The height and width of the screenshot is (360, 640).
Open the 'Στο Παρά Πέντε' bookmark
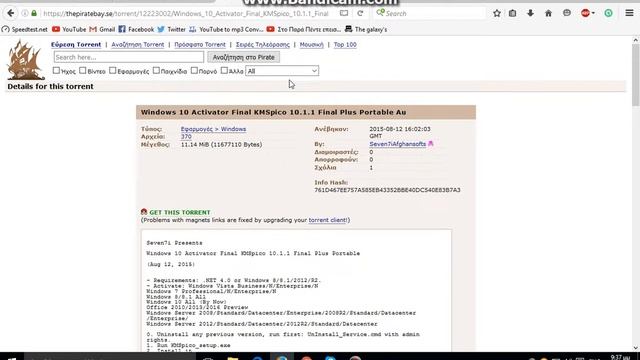(304, 29)
